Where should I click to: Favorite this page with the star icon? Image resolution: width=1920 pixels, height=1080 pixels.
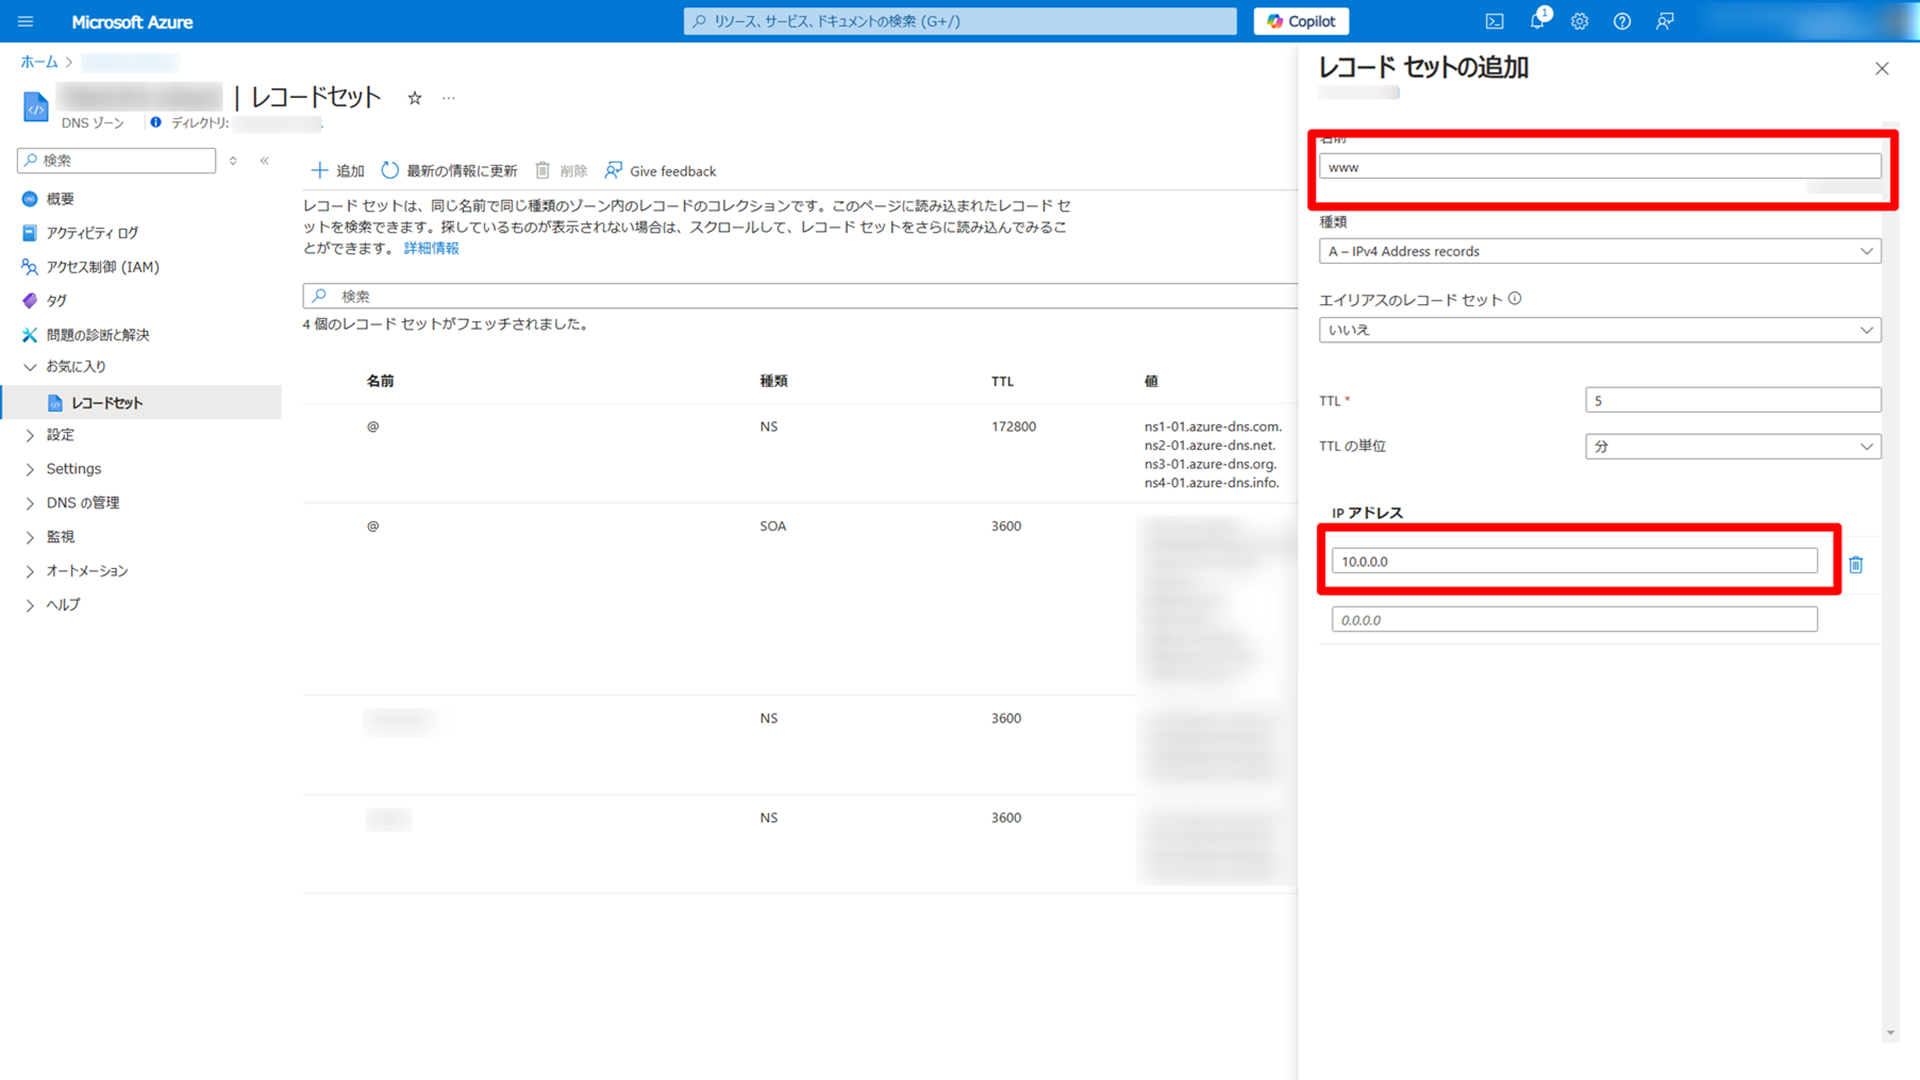pos(414,98)
